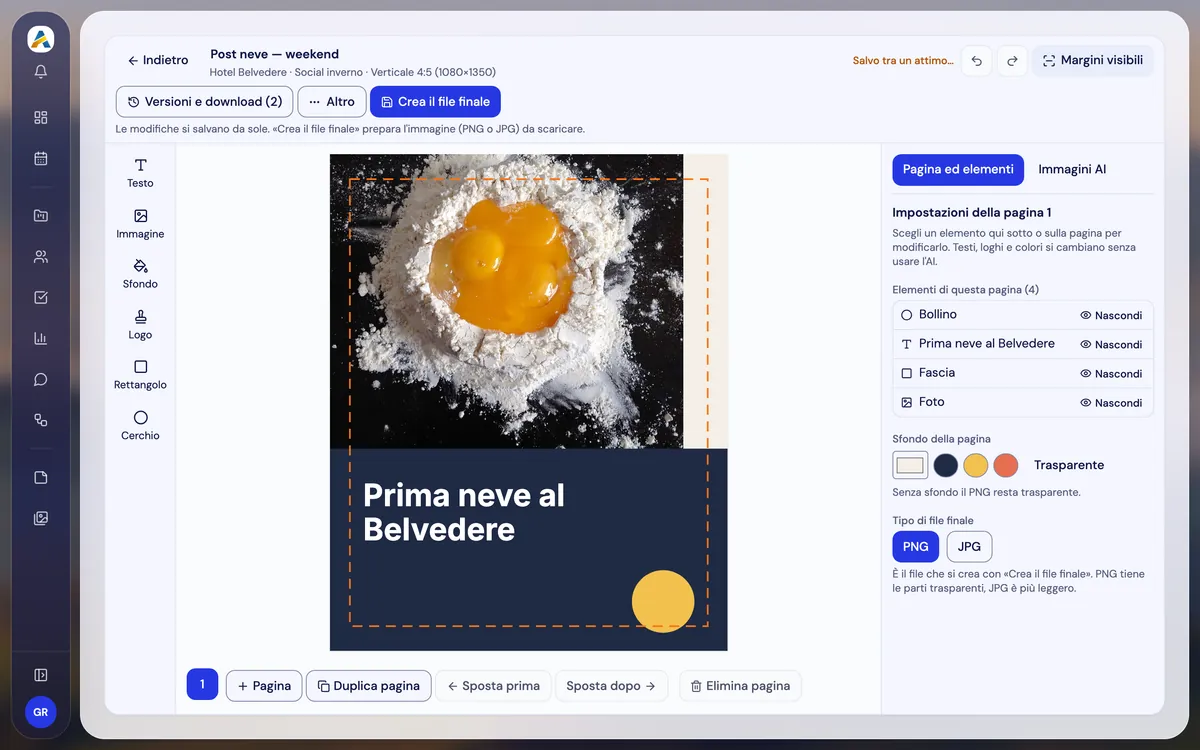Toggle Margini visibili
1200x750 pixels.
[1093, 61]
